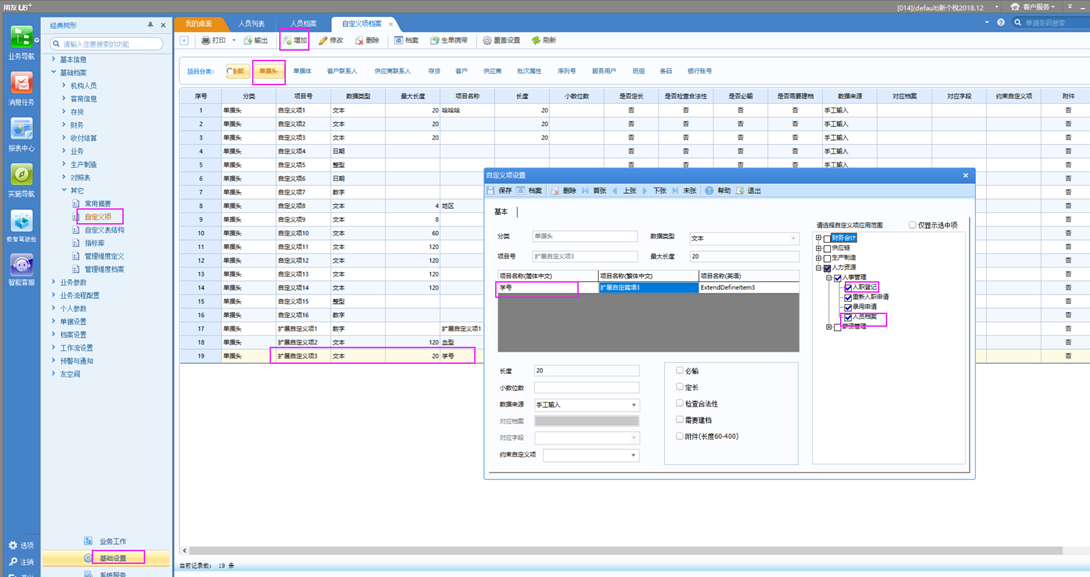Open the 数据类型 dropdown
Screen dimensions: 1090x577
tap(793, 238)
